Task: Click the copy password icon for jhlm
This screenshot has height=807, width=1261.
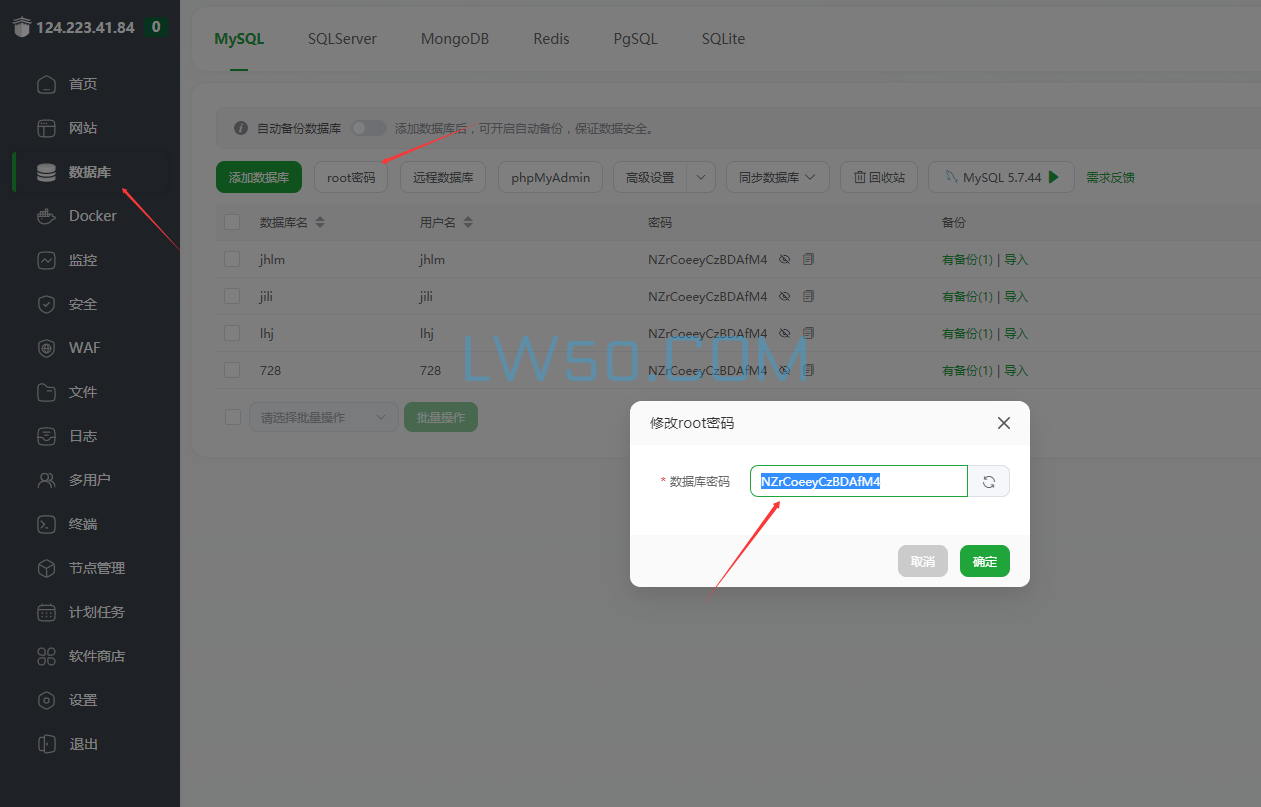Action: pos(808,259)
